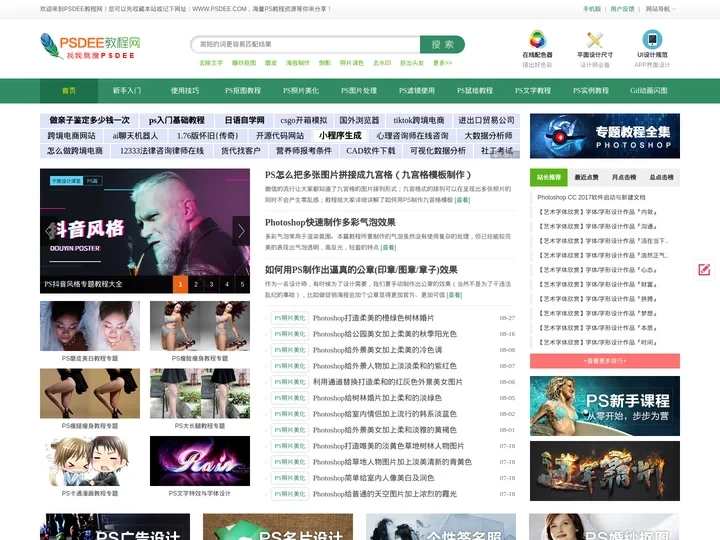The image size is (720, 540).
Task: Open 字体/字形设计作品『梦想』 link
Action: 597,314
